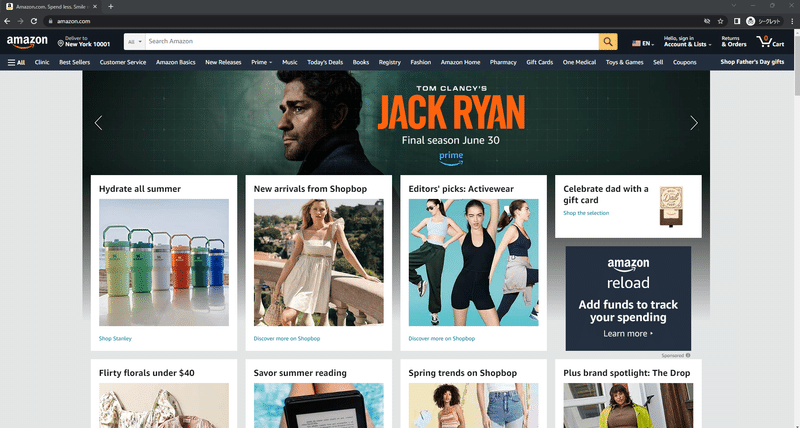The height and width of the screenshot is (428, 800).
Task: Close the Amazon.com browser tab
Action: 95,7
